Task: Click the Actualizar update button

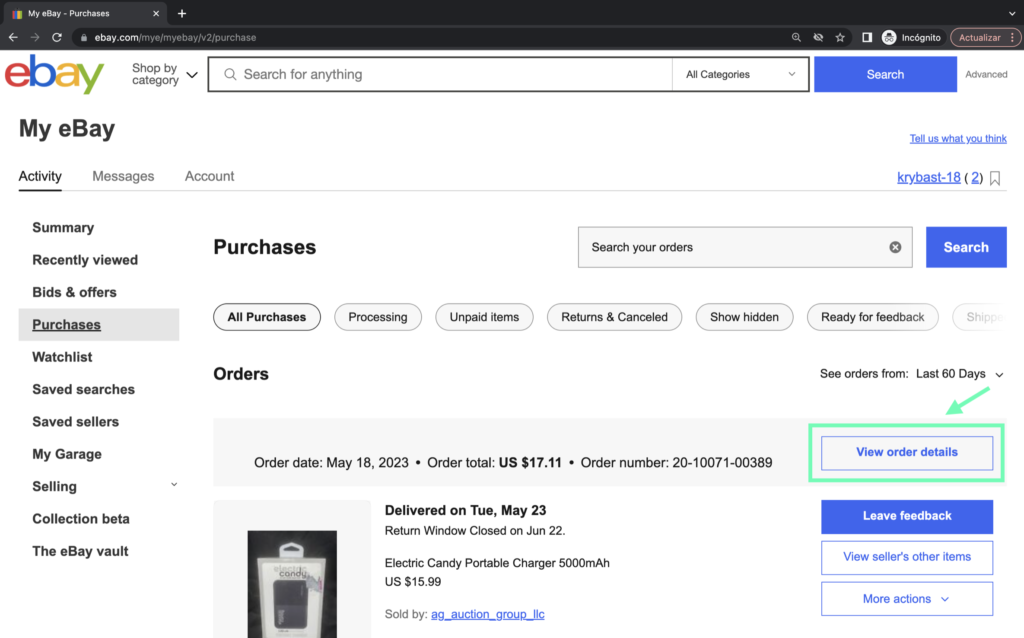Action: (x=979, y=37)
